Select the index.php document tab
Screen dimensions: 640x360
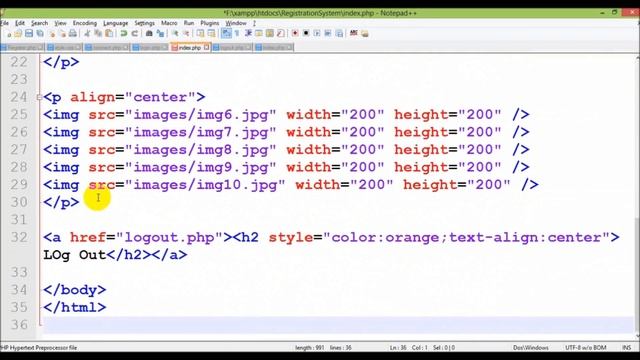(189, 48)
